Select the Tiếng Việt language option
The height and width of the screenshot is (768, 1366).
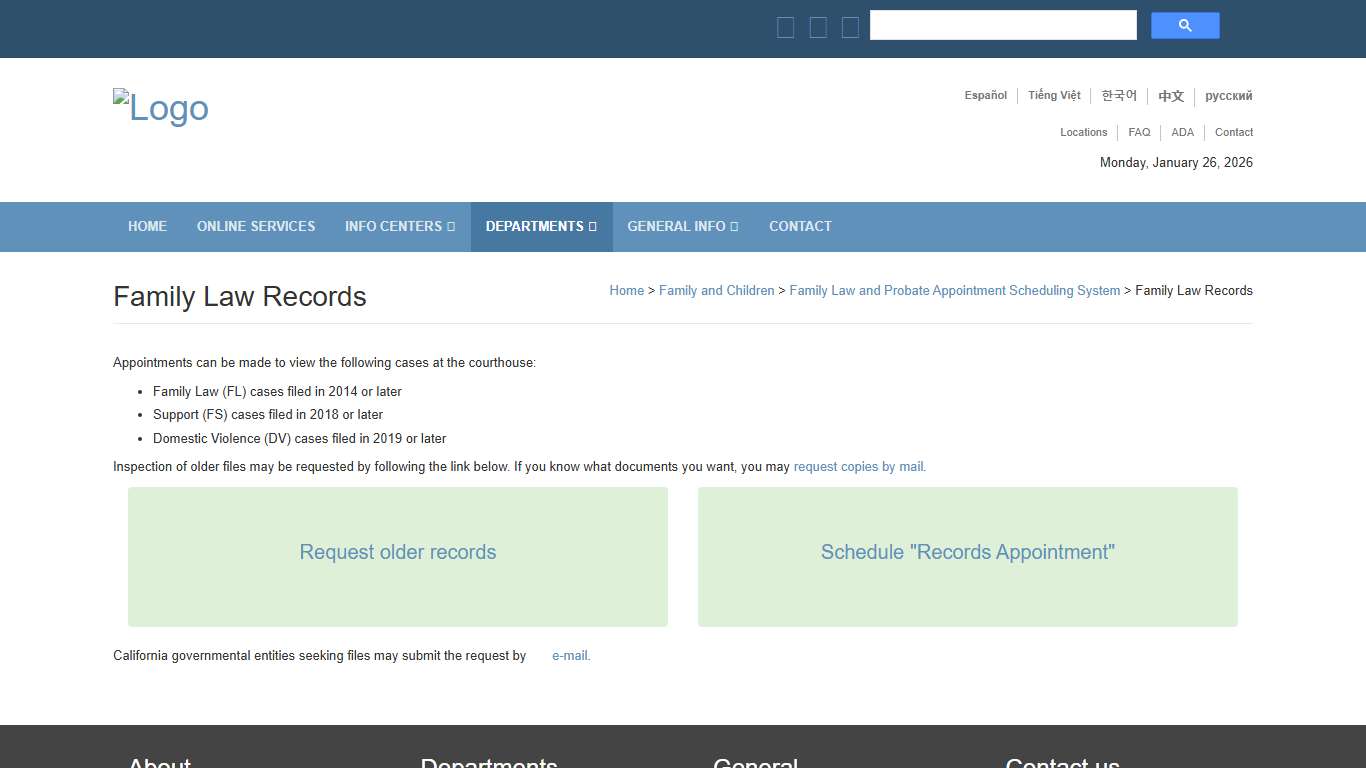(x=1054, y=95)
